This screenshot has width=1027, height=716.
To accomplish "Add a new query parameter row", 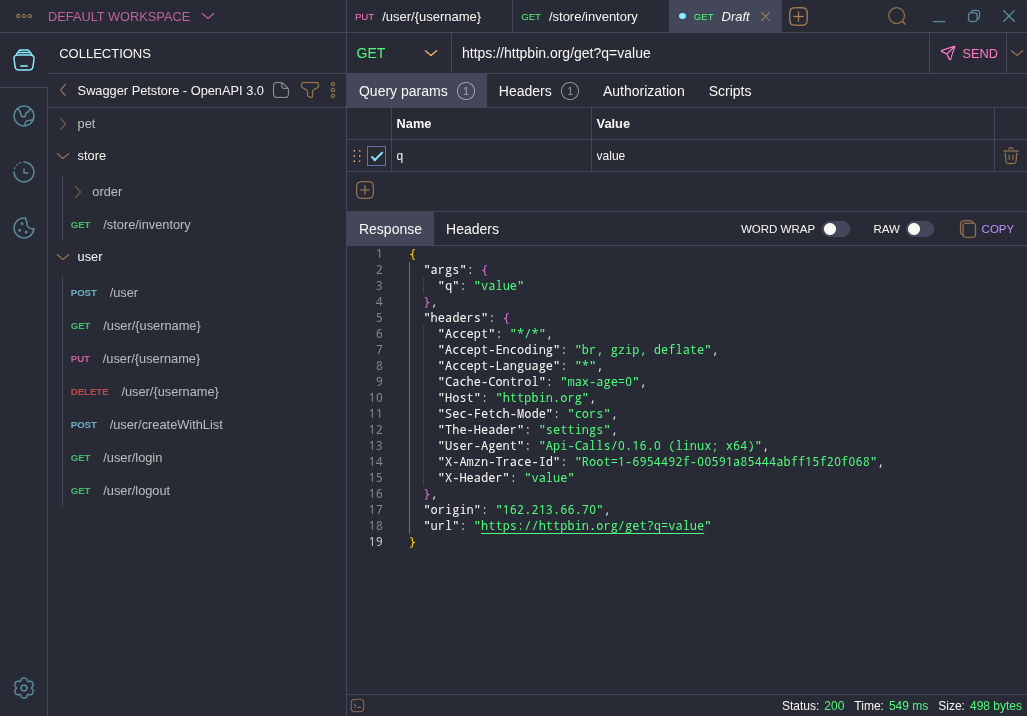I will 365,190.
